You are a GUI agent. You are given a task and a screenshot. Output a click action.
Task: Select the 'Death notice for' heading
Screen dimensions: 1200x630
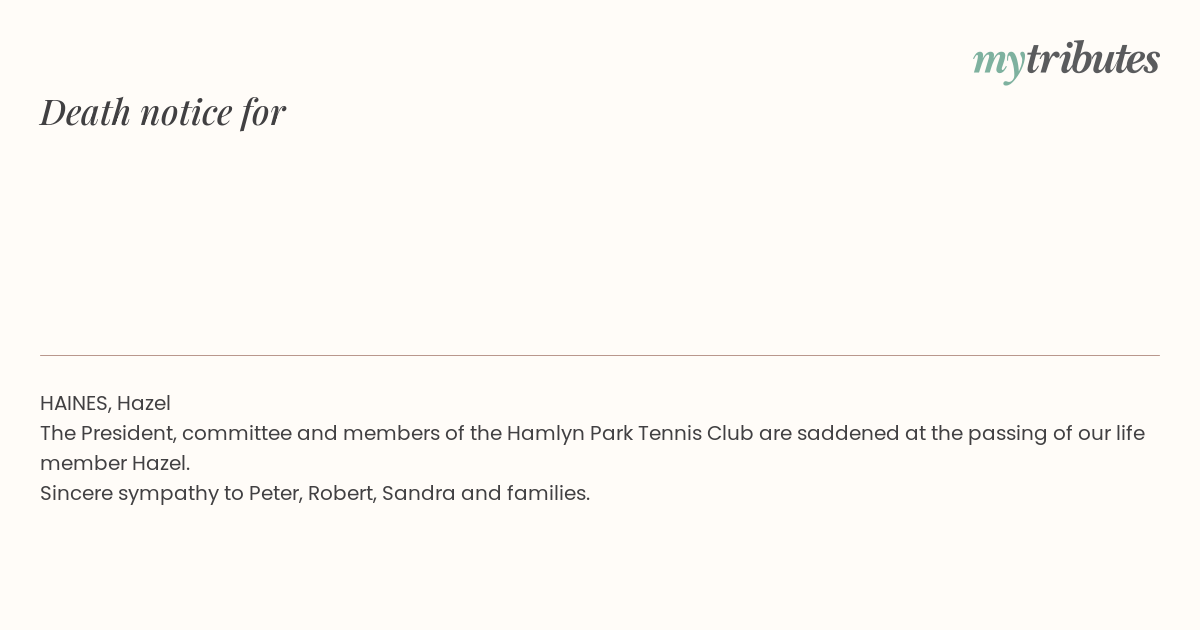tap(163, 111)
